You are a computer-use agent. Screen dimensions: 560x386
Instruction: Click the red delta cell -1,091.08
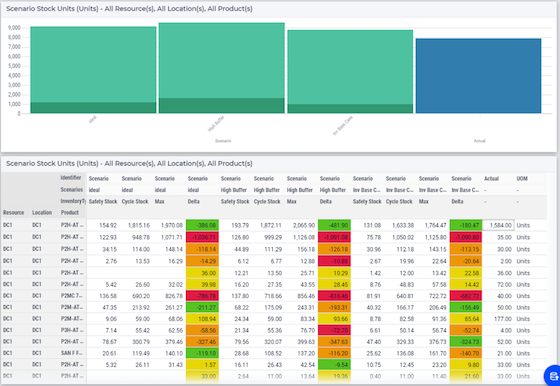[334, 237]
